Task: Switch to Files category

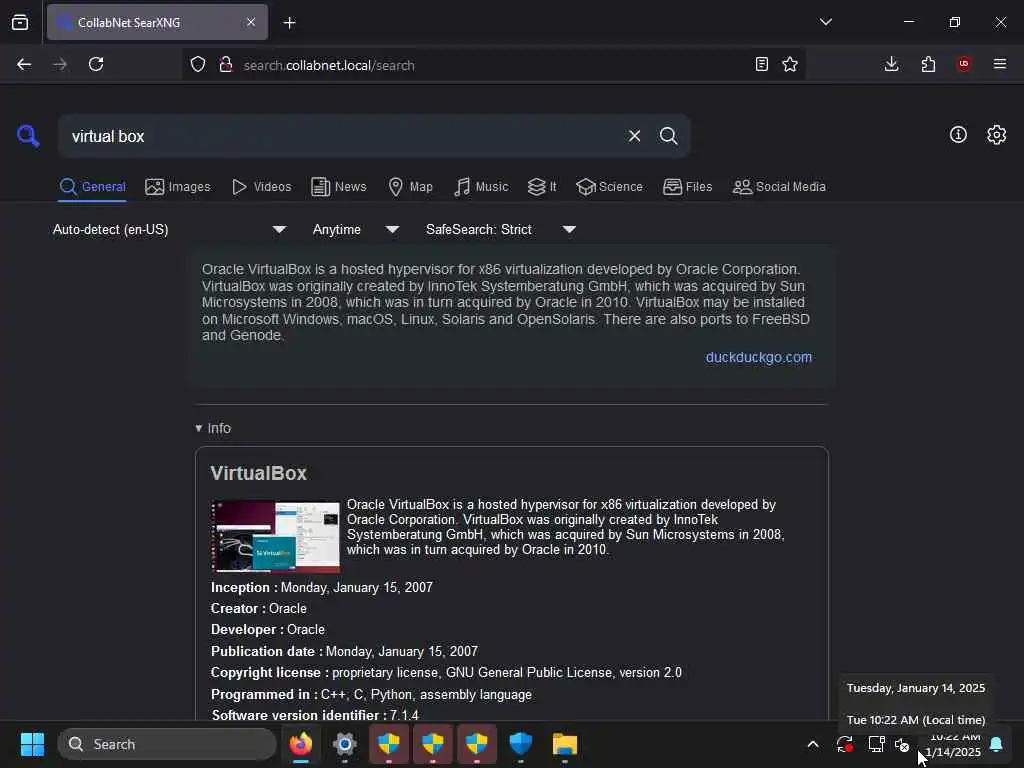Action: pos(688,187)
